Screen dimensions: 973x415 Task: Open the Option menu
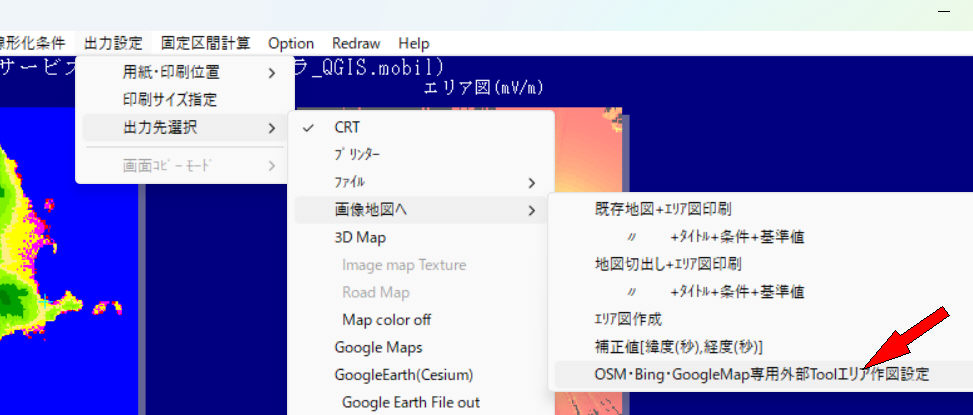(291, 43)
